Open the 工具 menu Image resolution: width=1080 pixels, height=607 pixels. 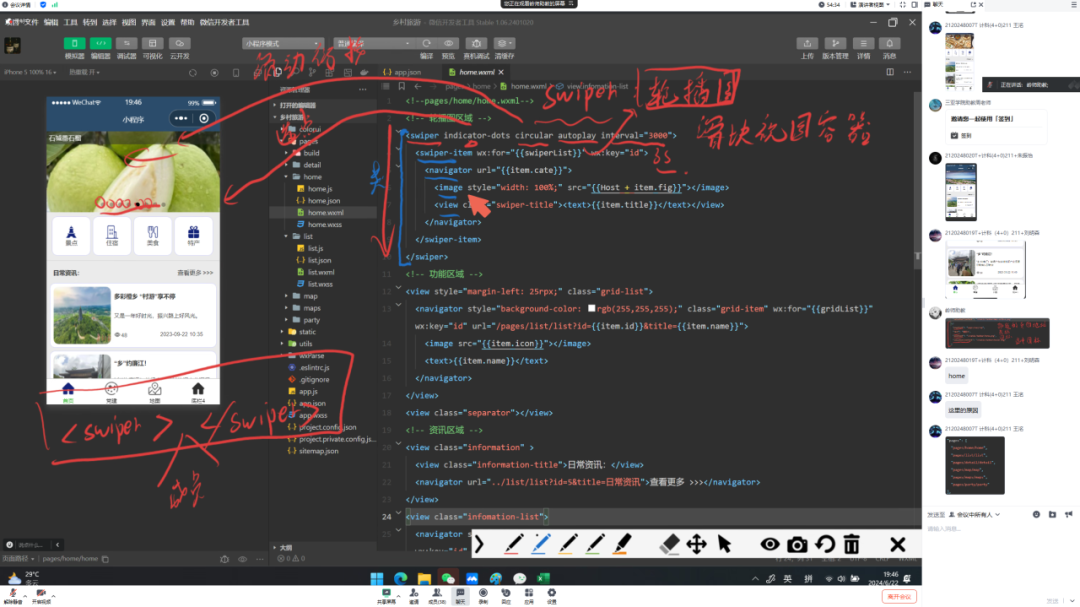(x=70, y=22)
